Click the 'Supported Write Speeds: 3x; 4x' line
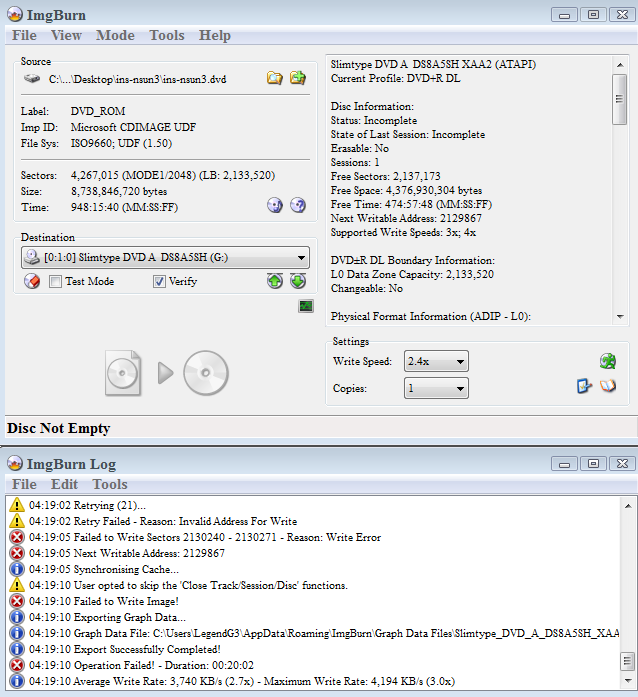Viewport: 638px width, 697px height. point(403,232)
